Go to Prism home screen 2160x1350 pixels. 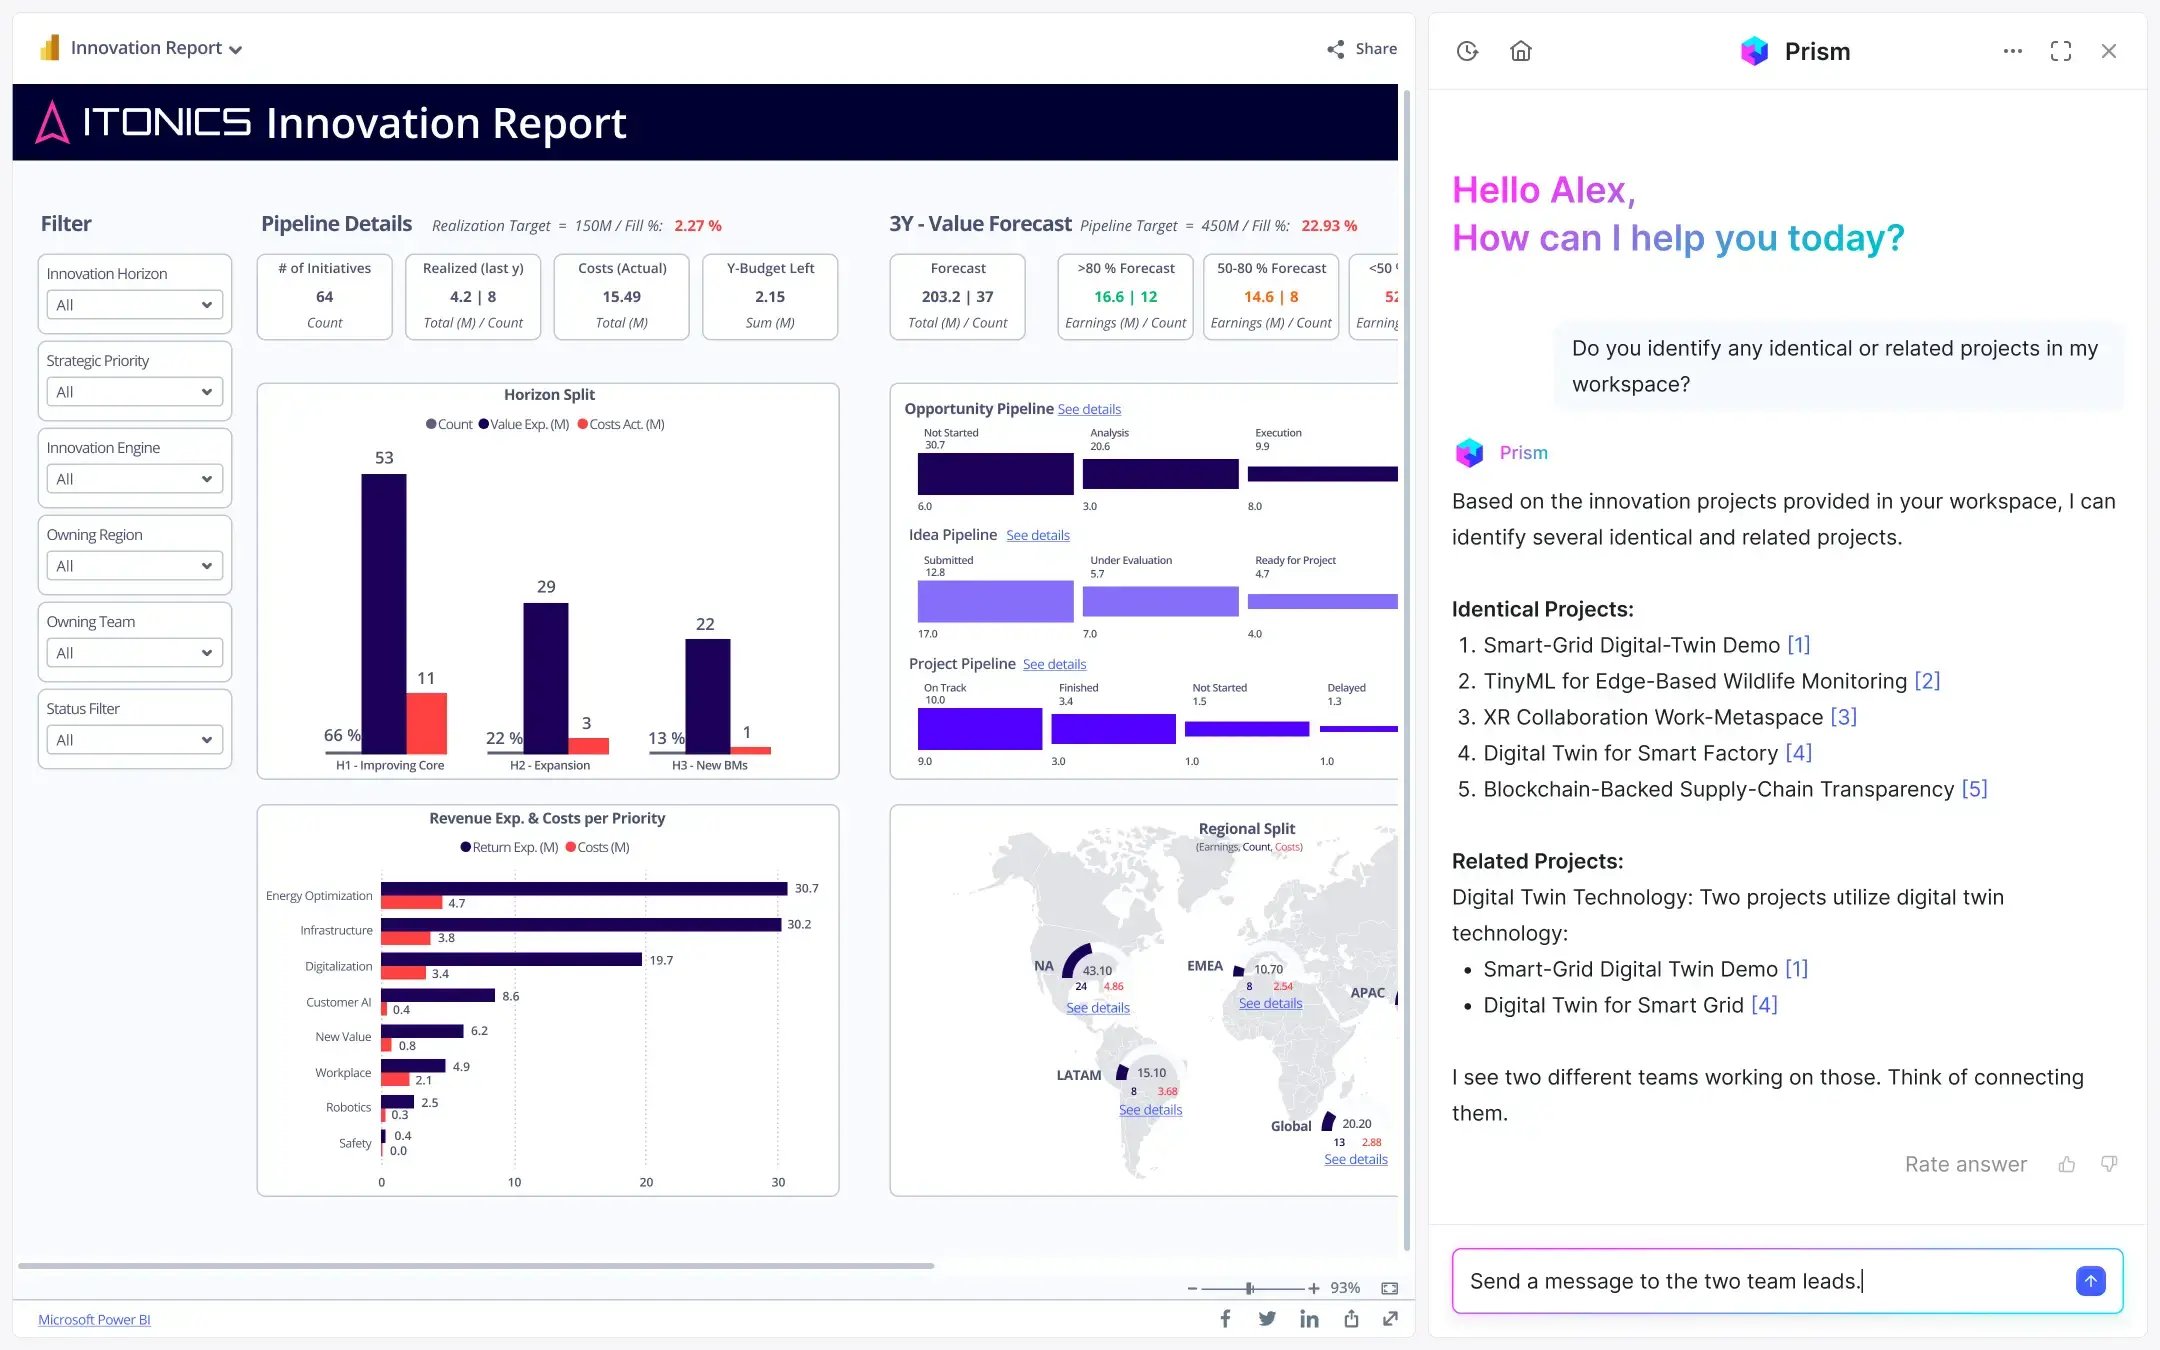1521,50
